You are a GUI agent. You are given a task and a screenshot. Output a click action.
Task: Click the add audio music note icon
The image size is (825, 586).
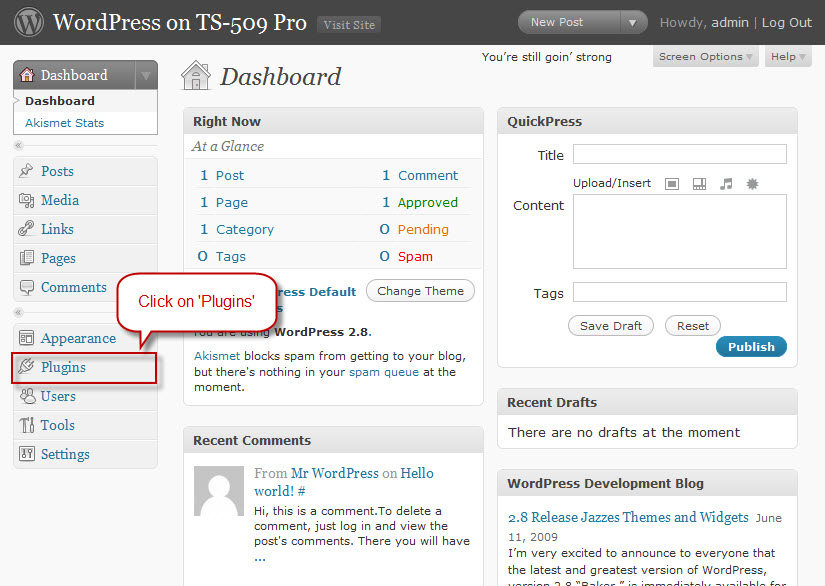(x=726, y=184)
